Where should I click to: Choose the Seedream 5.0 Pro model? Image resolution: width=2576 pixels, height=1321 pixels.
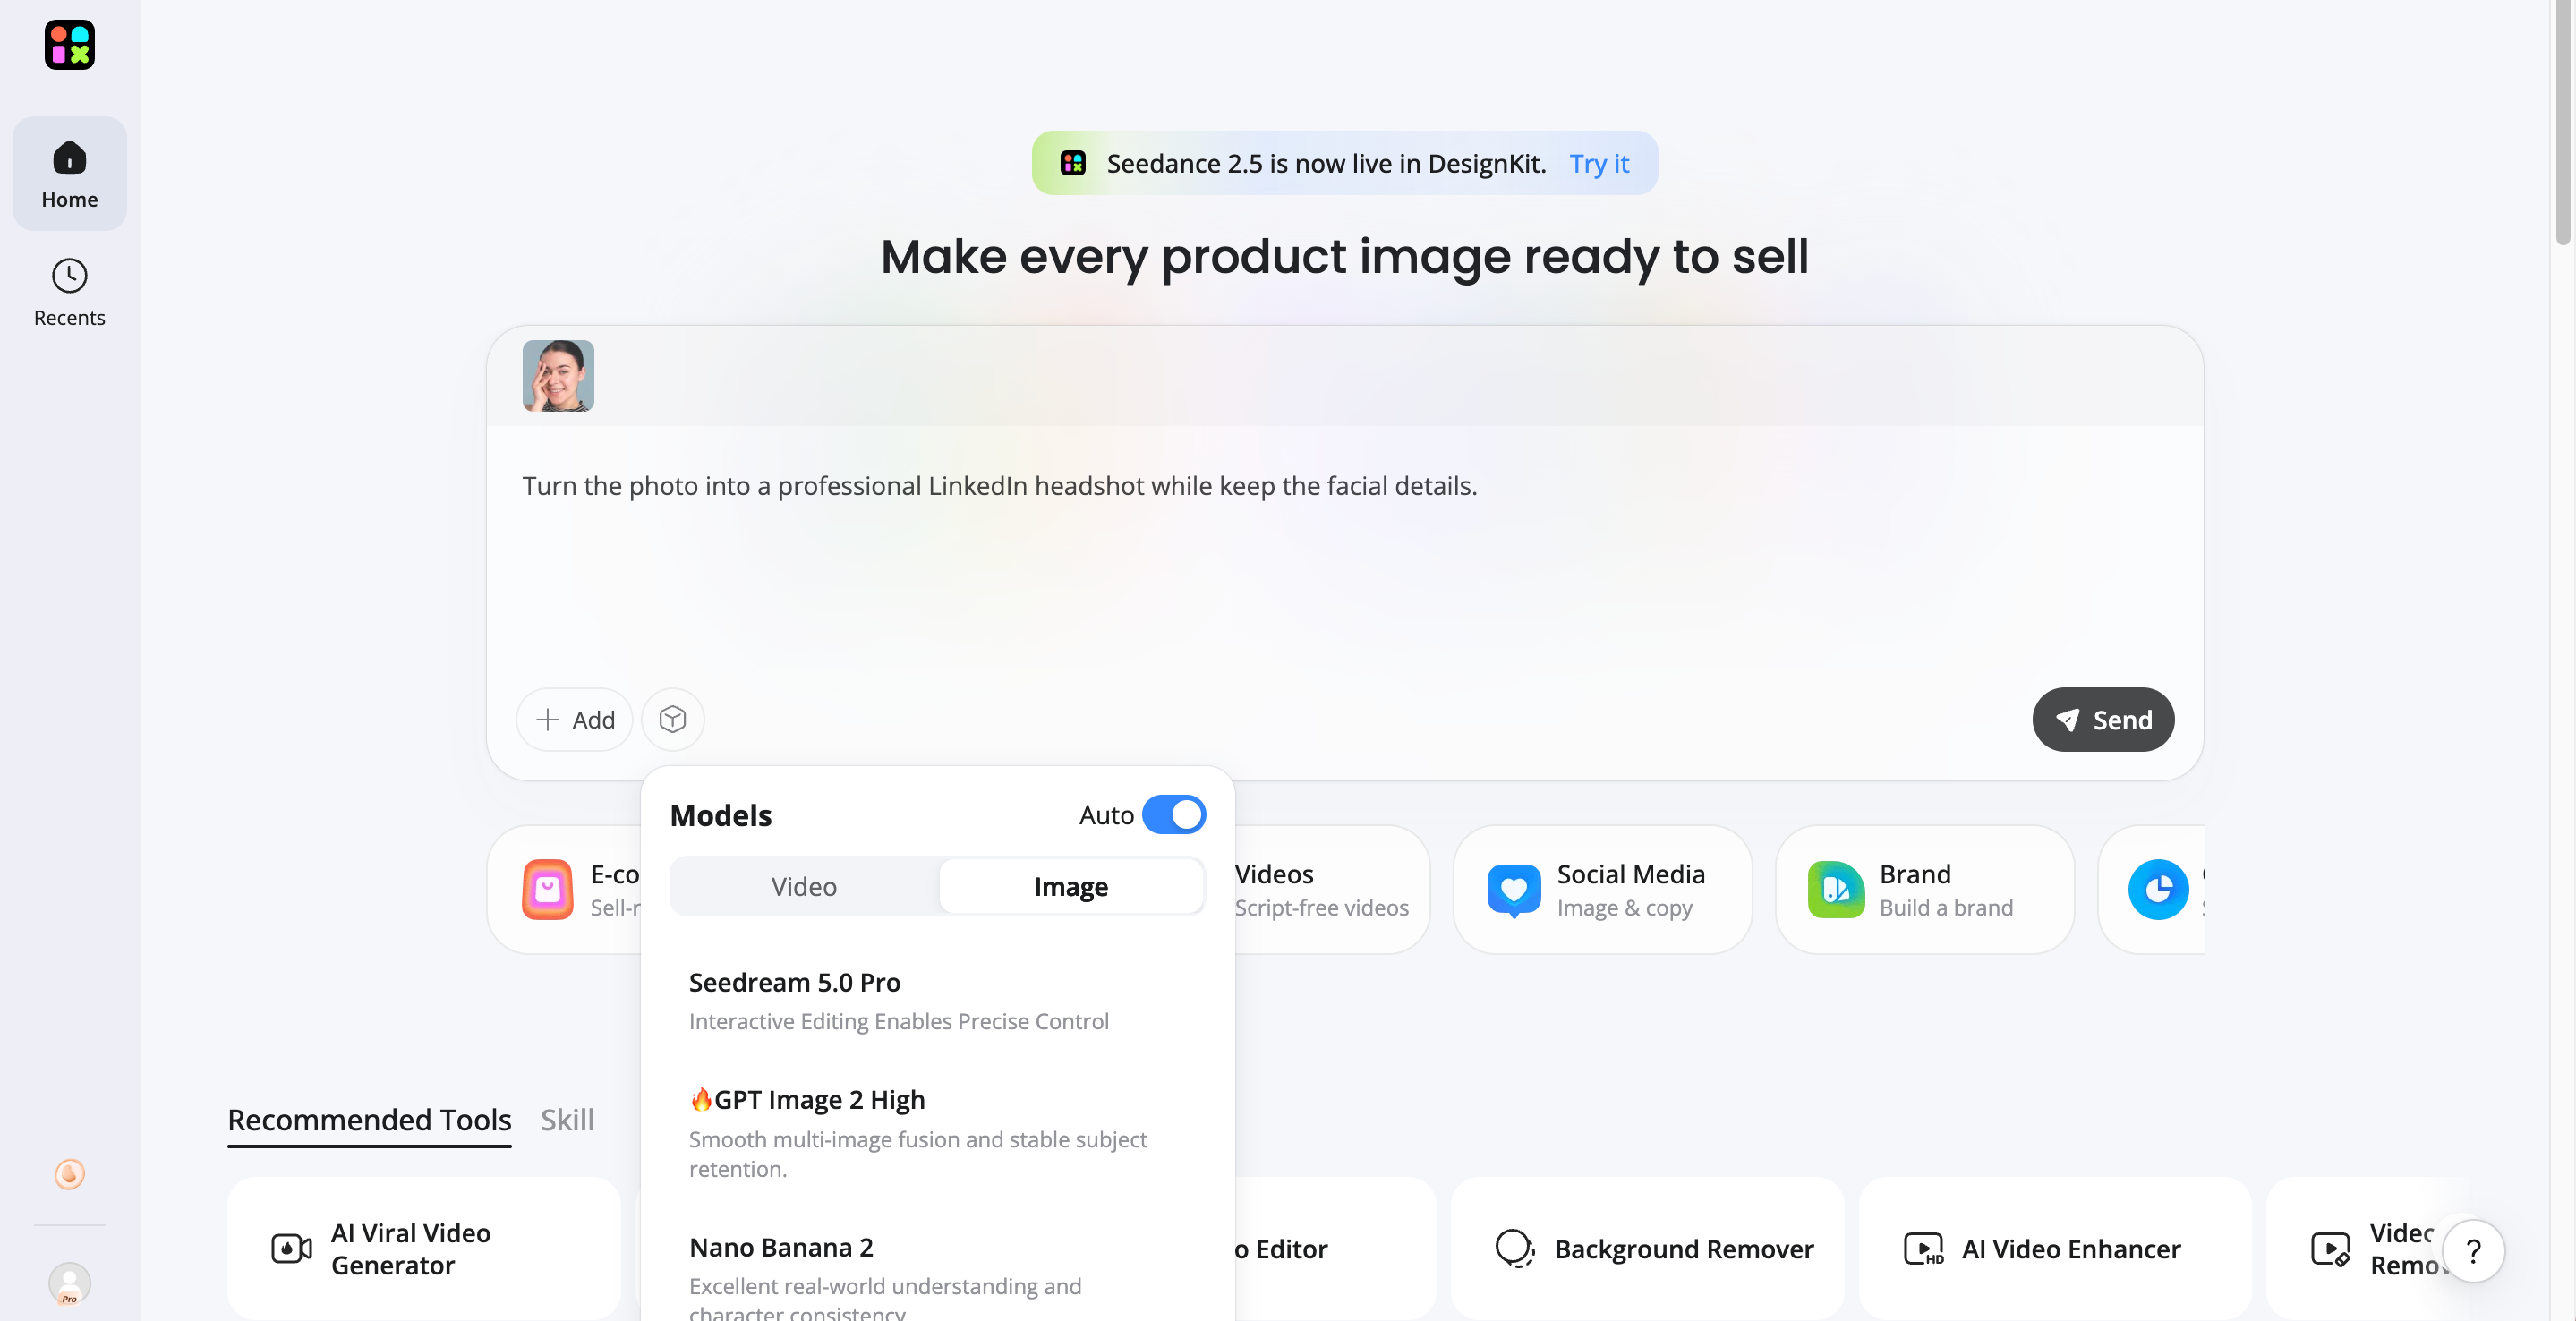(x=938, y=1001)
